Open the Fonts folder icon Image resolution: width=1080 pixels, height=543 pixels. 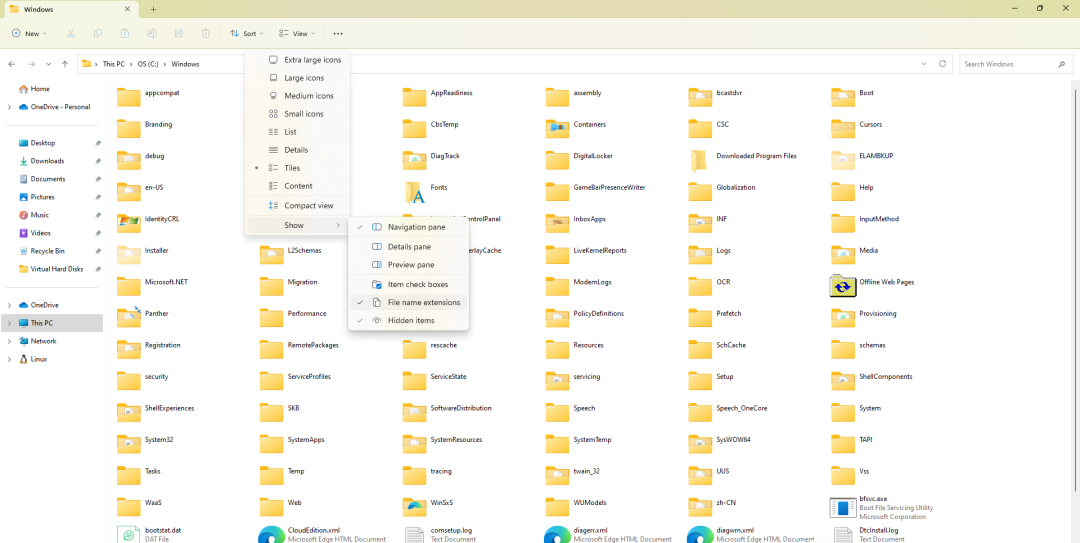tap(415, 193)
